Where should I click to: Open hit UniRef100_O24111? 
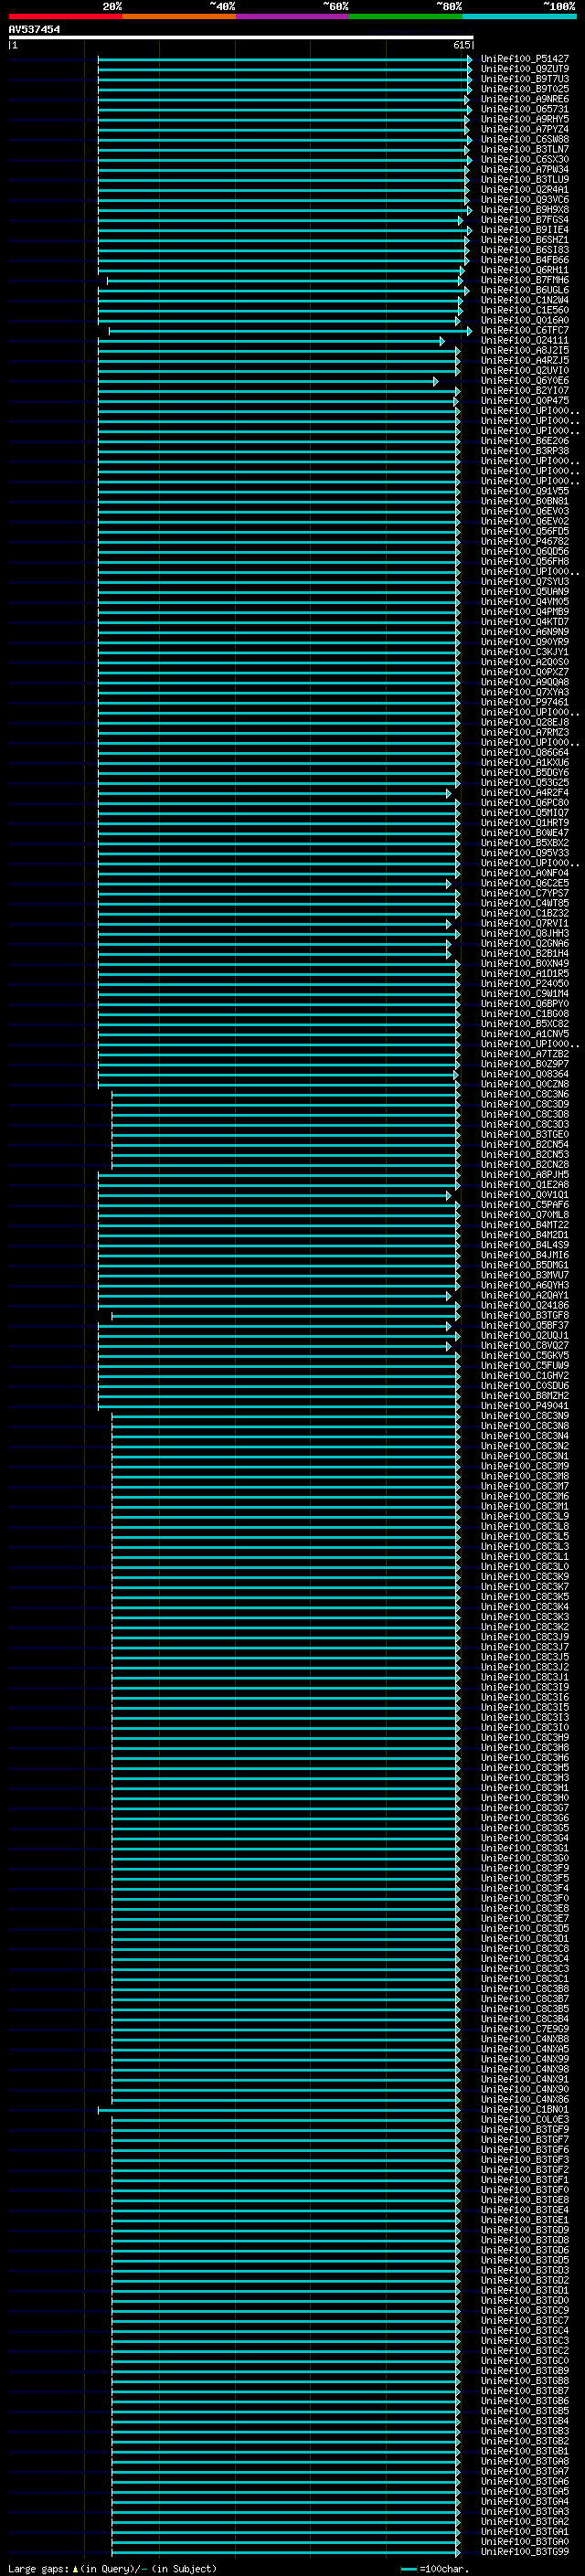pos(525,341)
